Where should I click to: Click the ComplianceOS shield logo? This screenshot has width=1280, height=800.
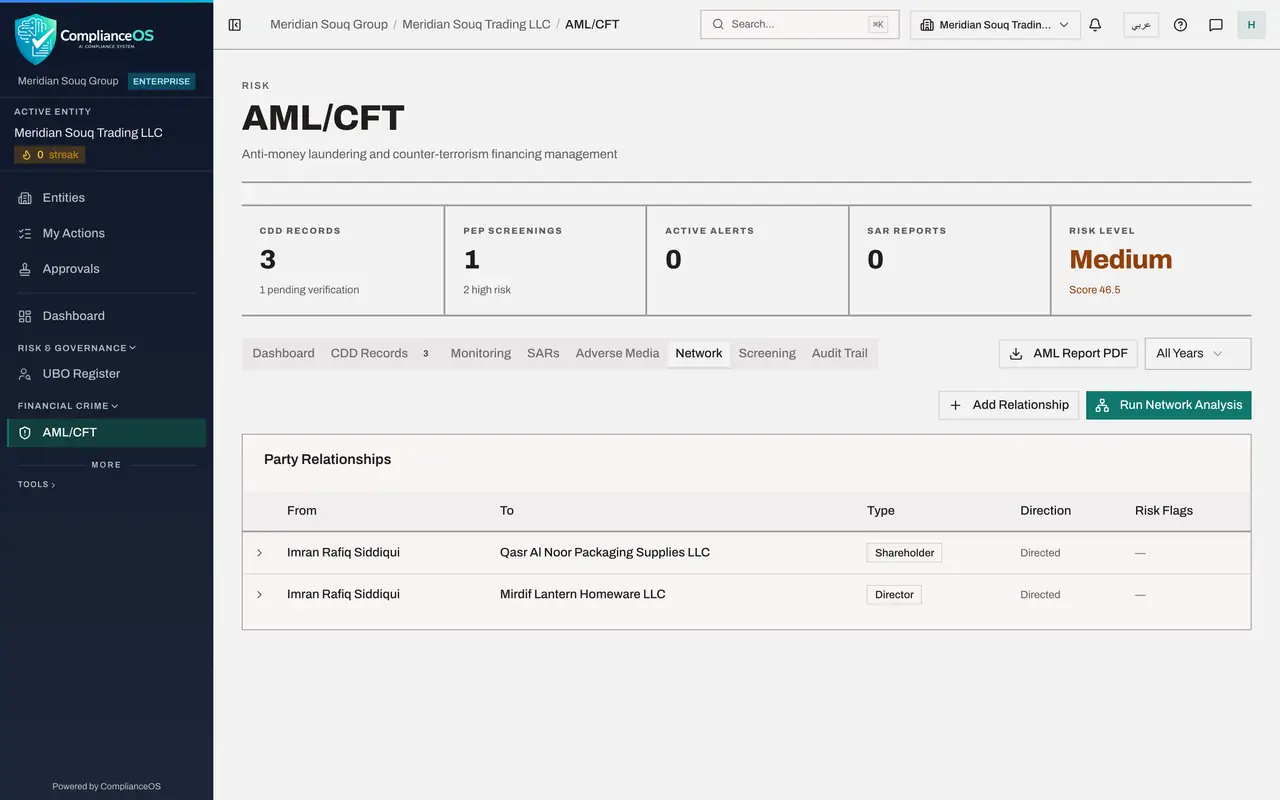pos(35,38)
